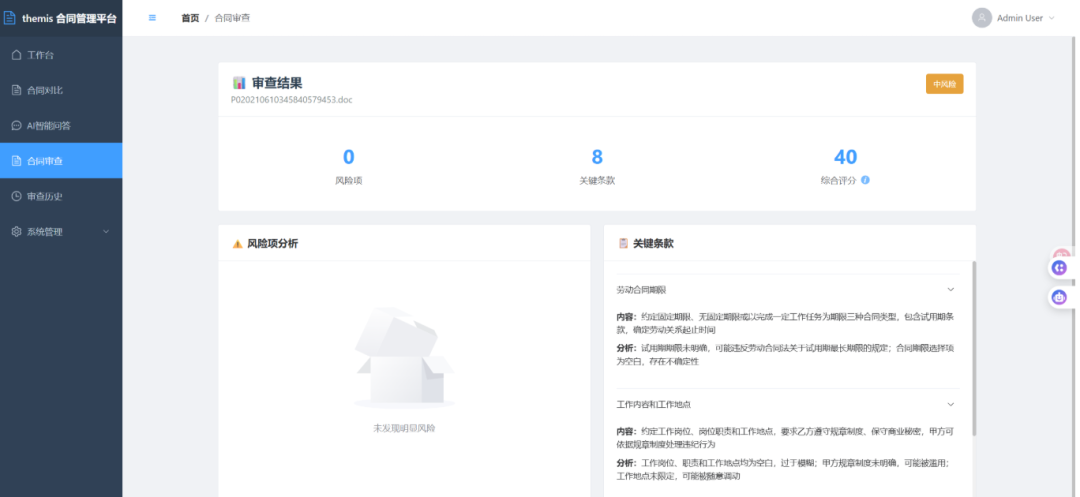Click the clipboard icon beside 关键条款
Image resolution: width=1080 pixels, height=497 pixels.
click(623, 244)
